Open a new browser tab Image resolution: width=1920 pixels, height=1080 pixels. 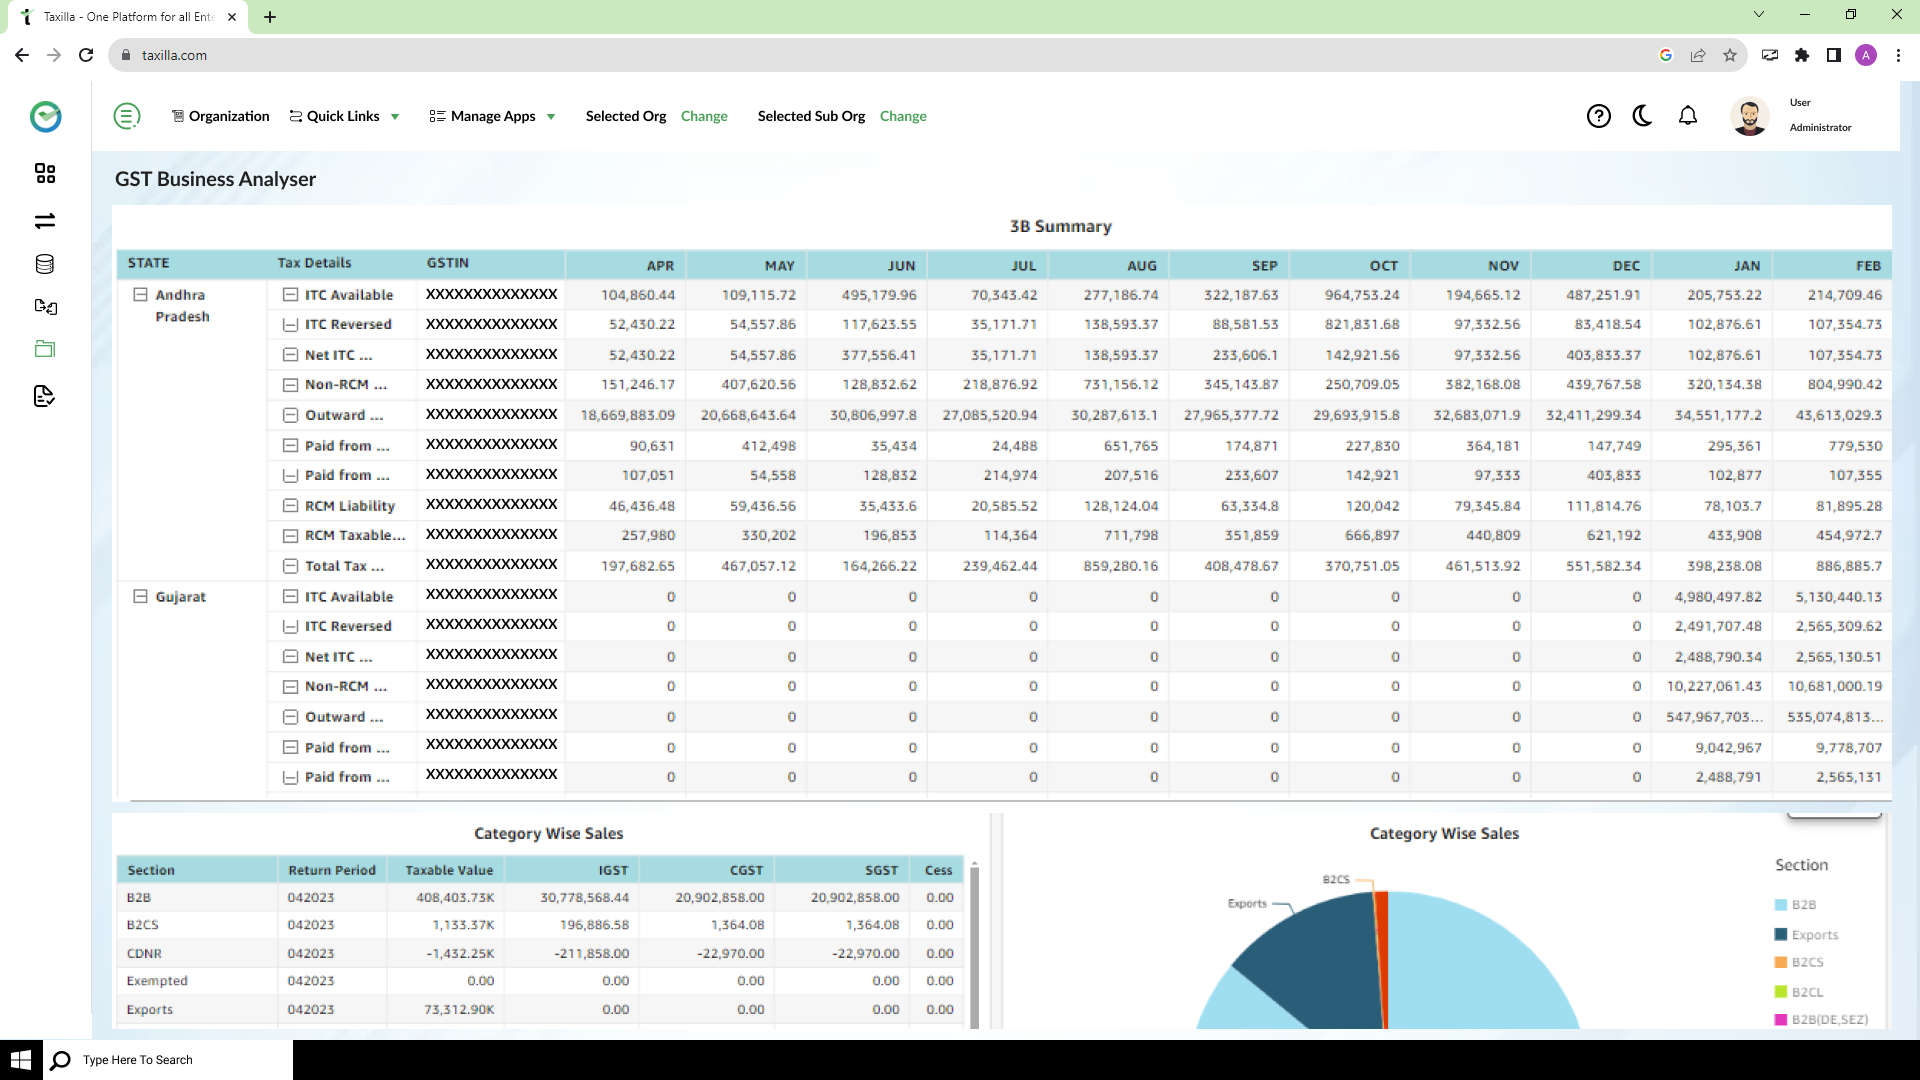[x=270, y=17]
